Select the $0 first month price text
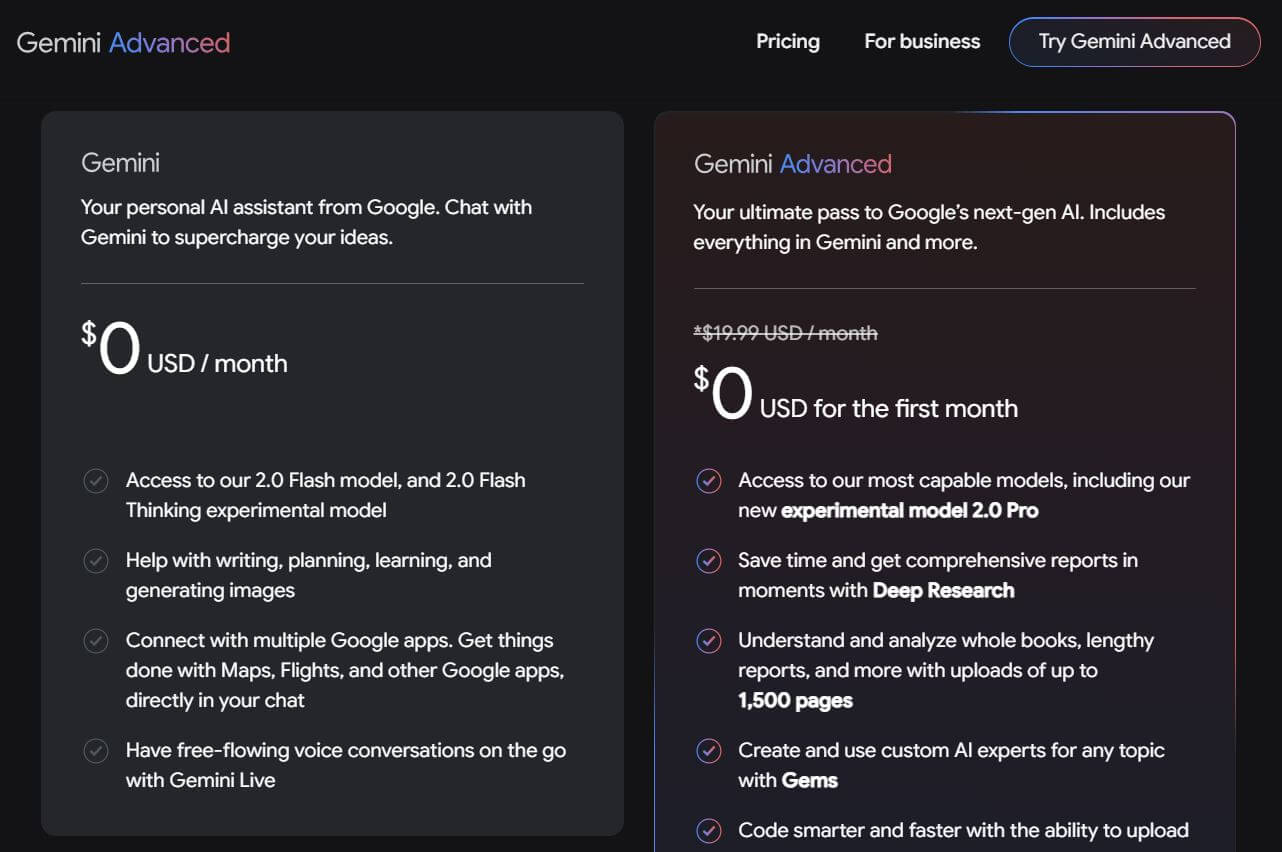This screenshot has width=1282, height=852. pos(855,397)
